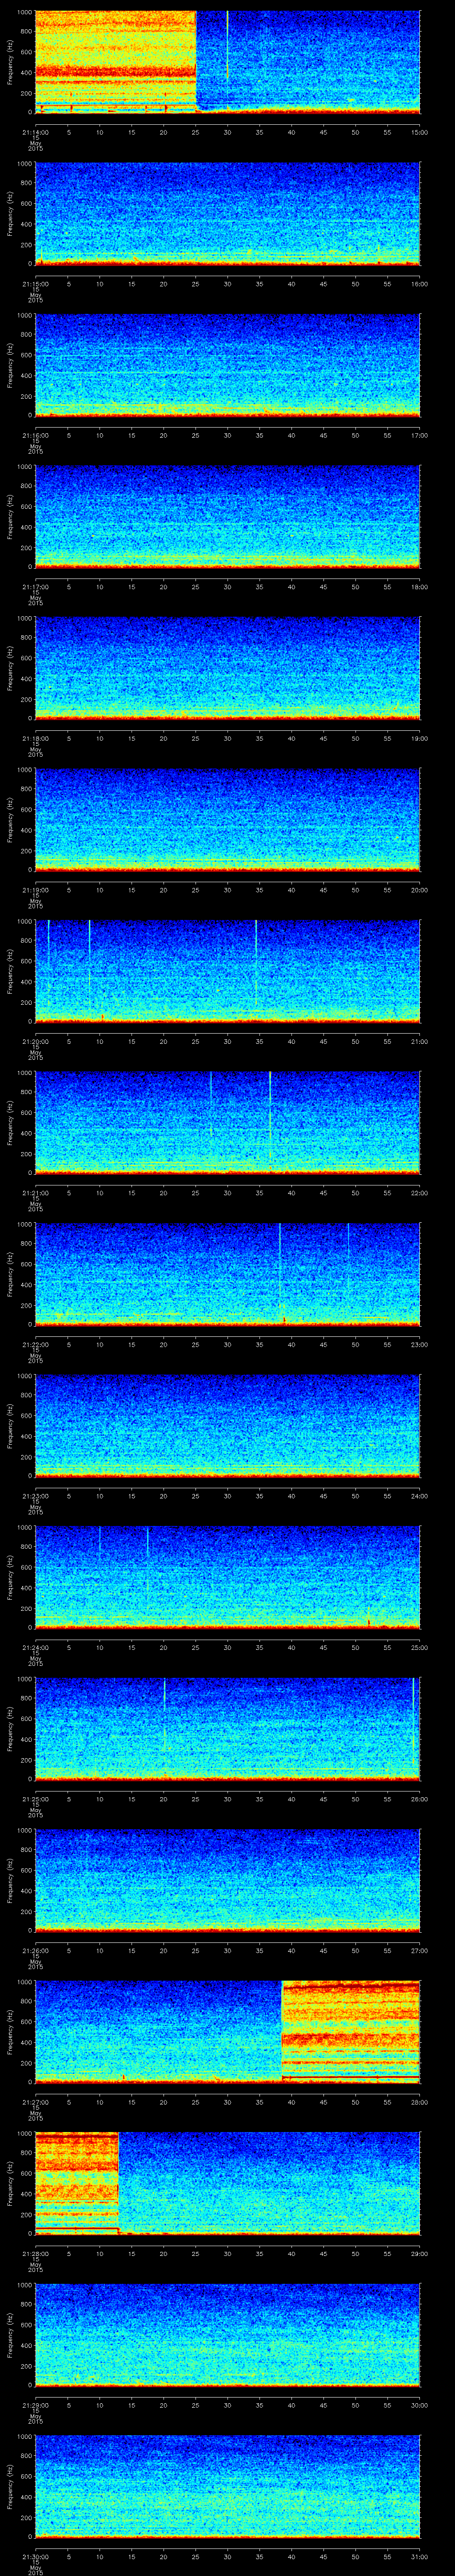This screenshot has width=455, height=2576.
Task: Open the spectrogram panel starting at 21:20:00
Action: point(227,971)
